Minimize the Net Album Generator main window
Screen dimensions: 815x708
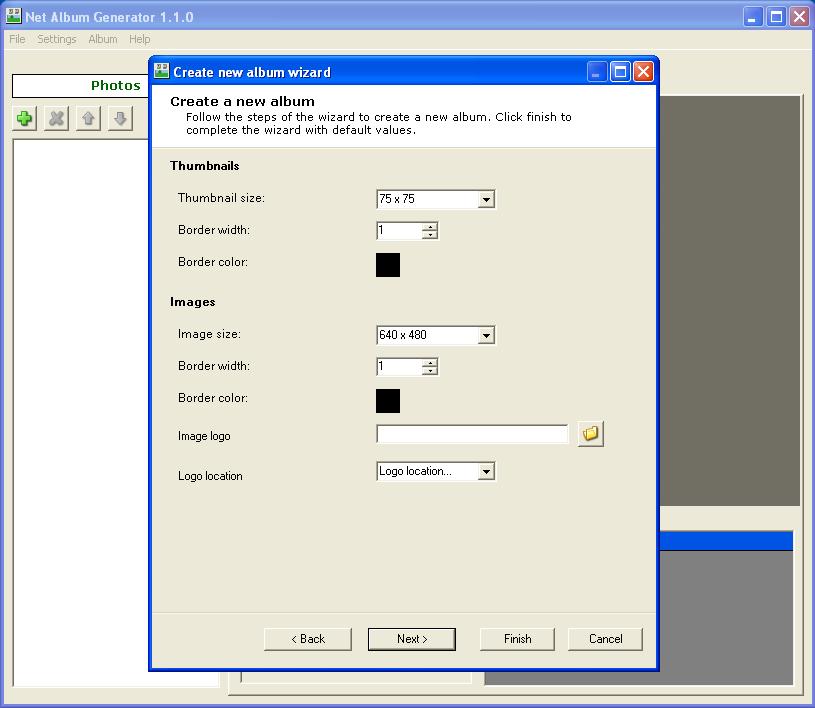(x=751, y=17)
